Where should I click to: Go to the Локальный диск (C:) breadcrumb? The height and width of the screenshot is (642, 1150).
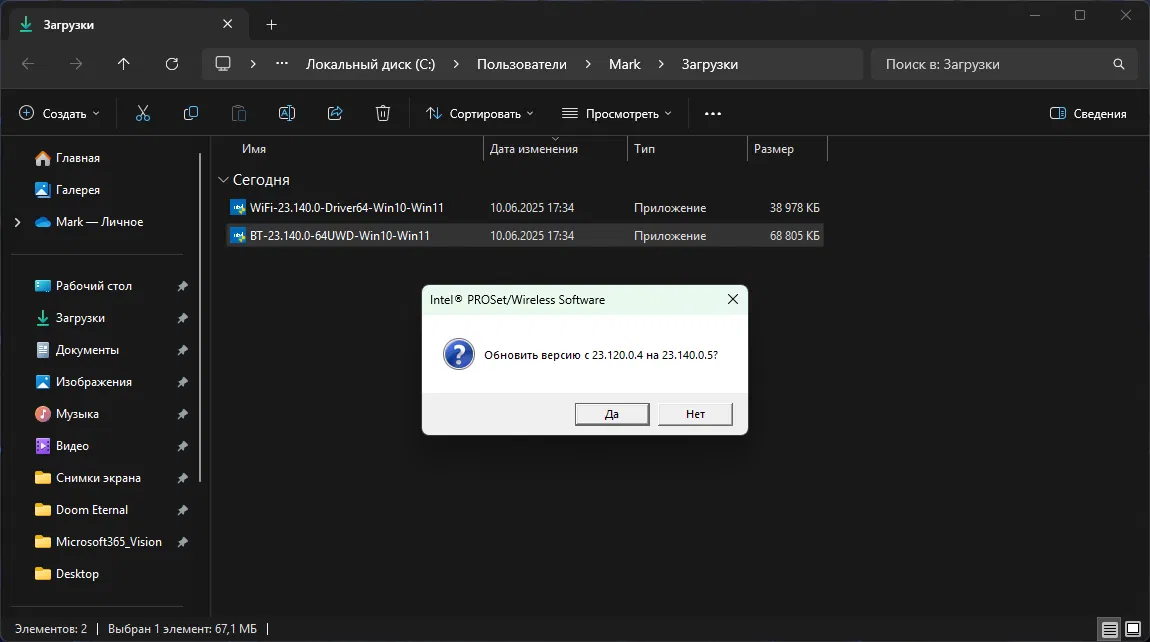click(x=370, y=65)
